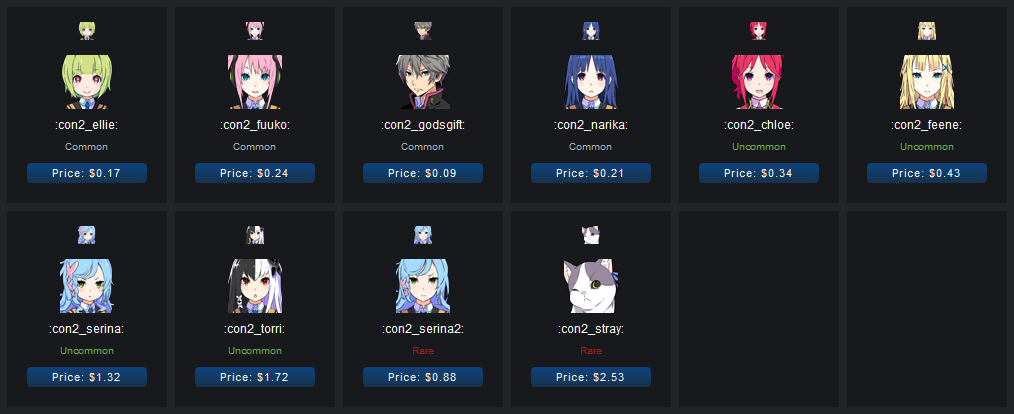Click the :con2_chloe: emoticon name text
Image resolution: width=1014 pixels, height=414 pixels.
759,125
